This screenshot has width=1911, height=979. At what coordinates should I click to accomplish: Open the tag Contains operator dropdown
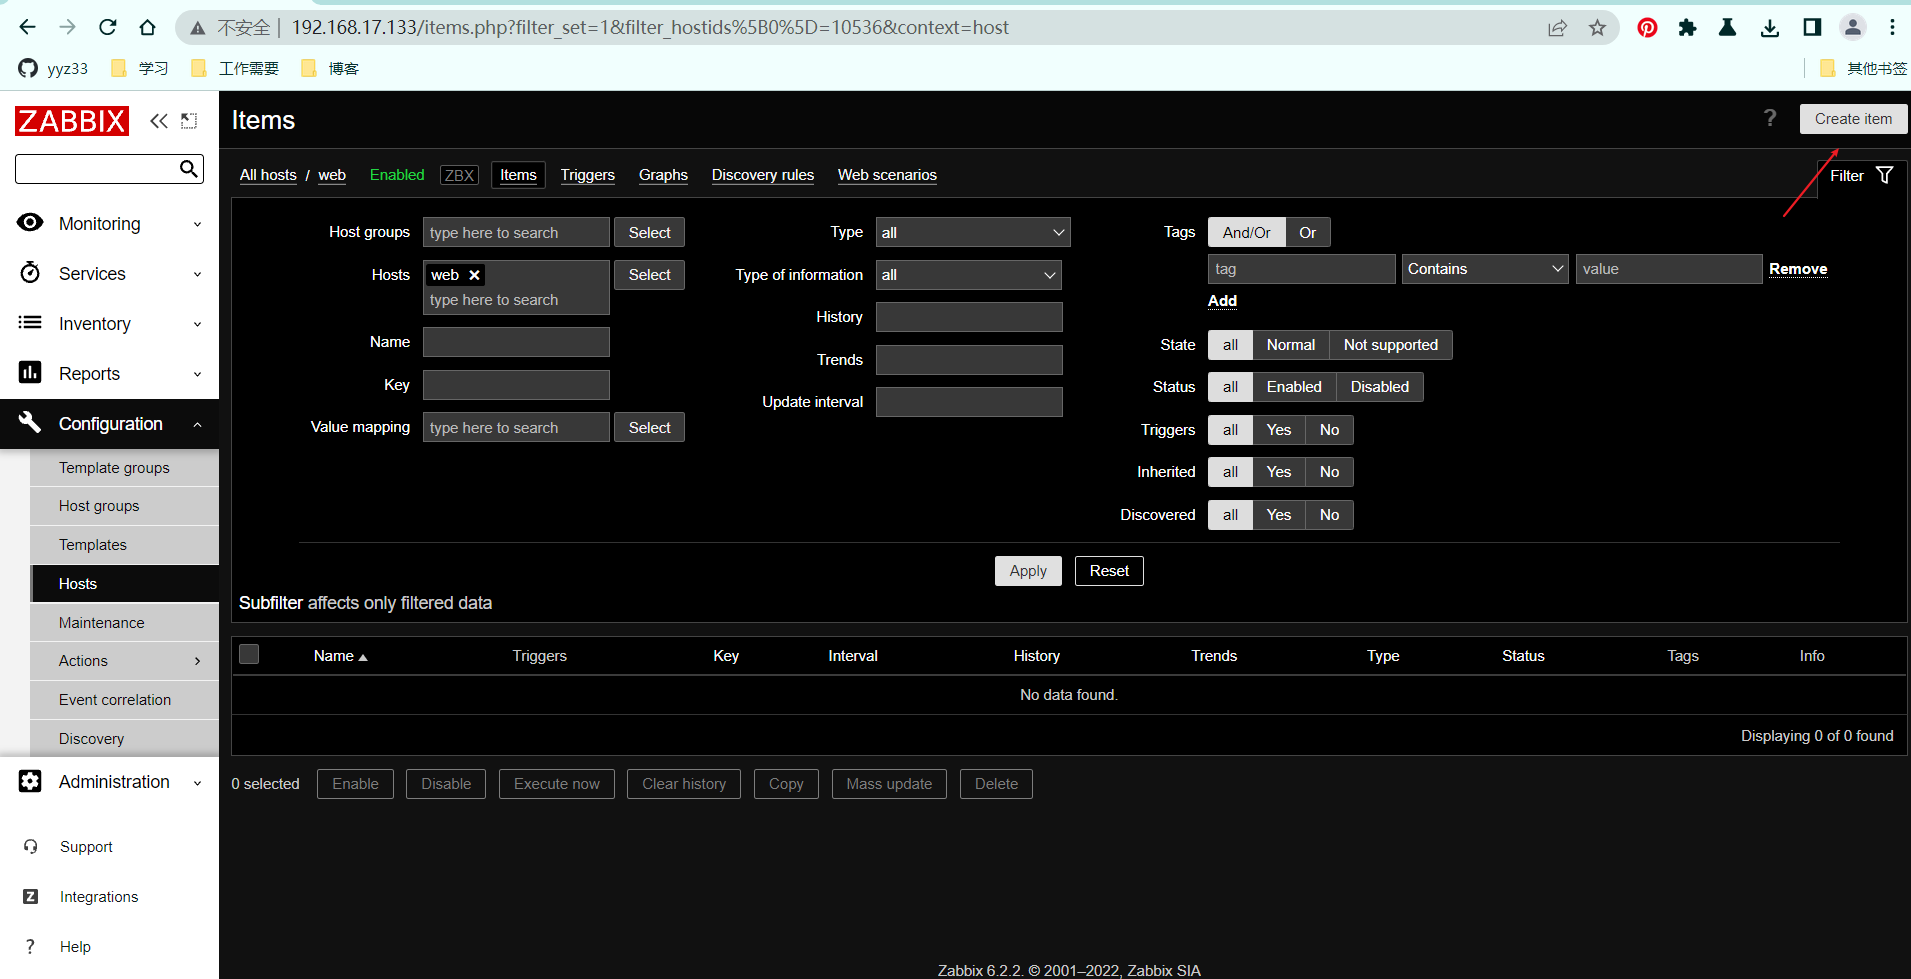tap(1485, 269)
